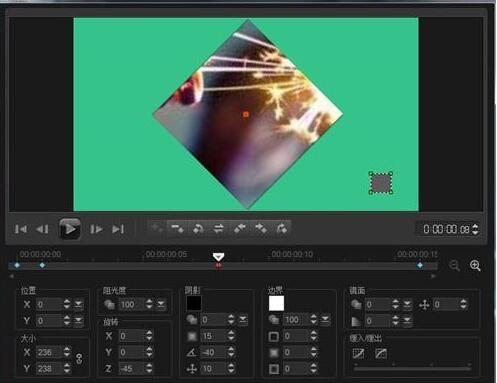Click the rotation Z input field
Image resolution: width=497 pixels, height=383 pixels.
coord(131,369)
